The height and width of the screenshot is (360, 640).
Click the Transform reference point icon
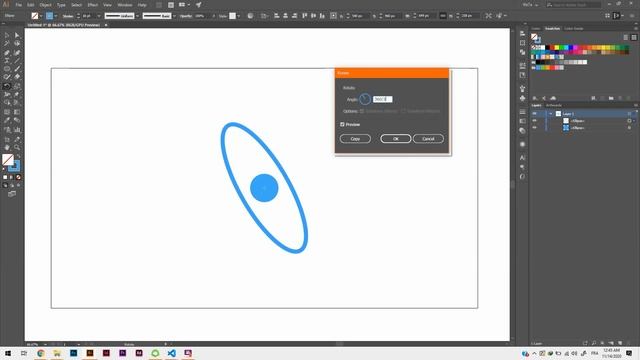[x=333, y=16]
